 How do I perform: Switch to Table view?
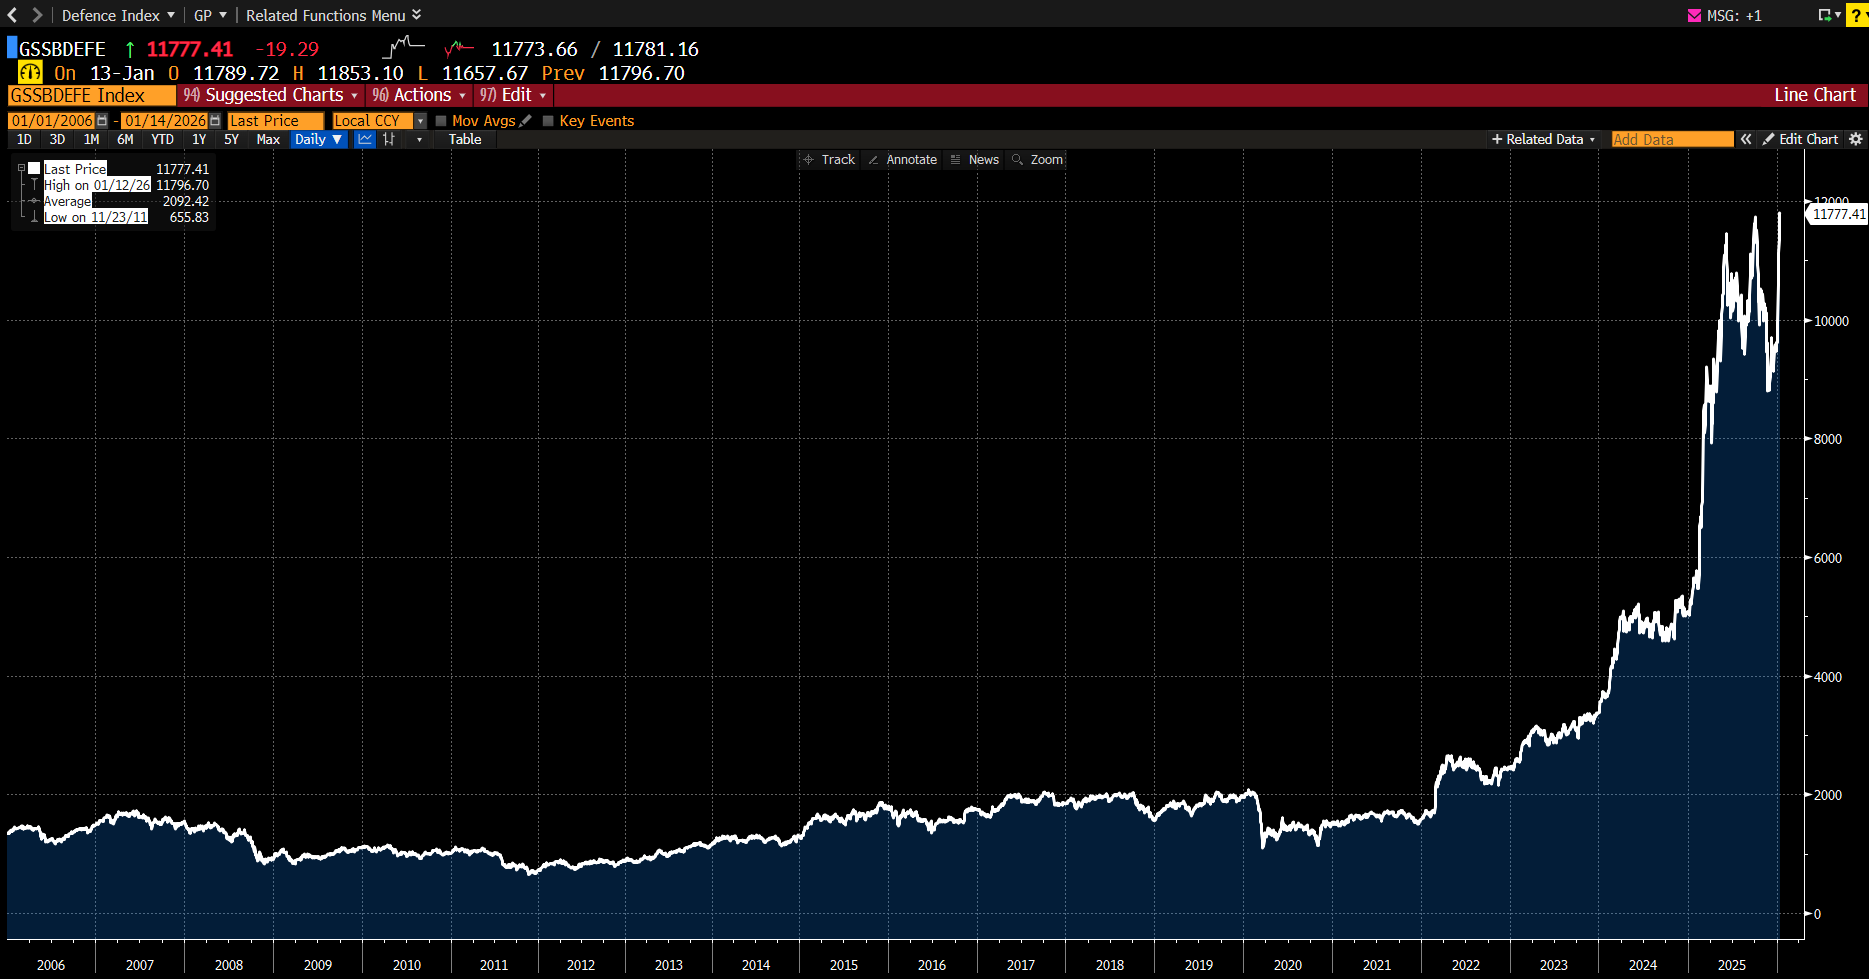point(465,140)
